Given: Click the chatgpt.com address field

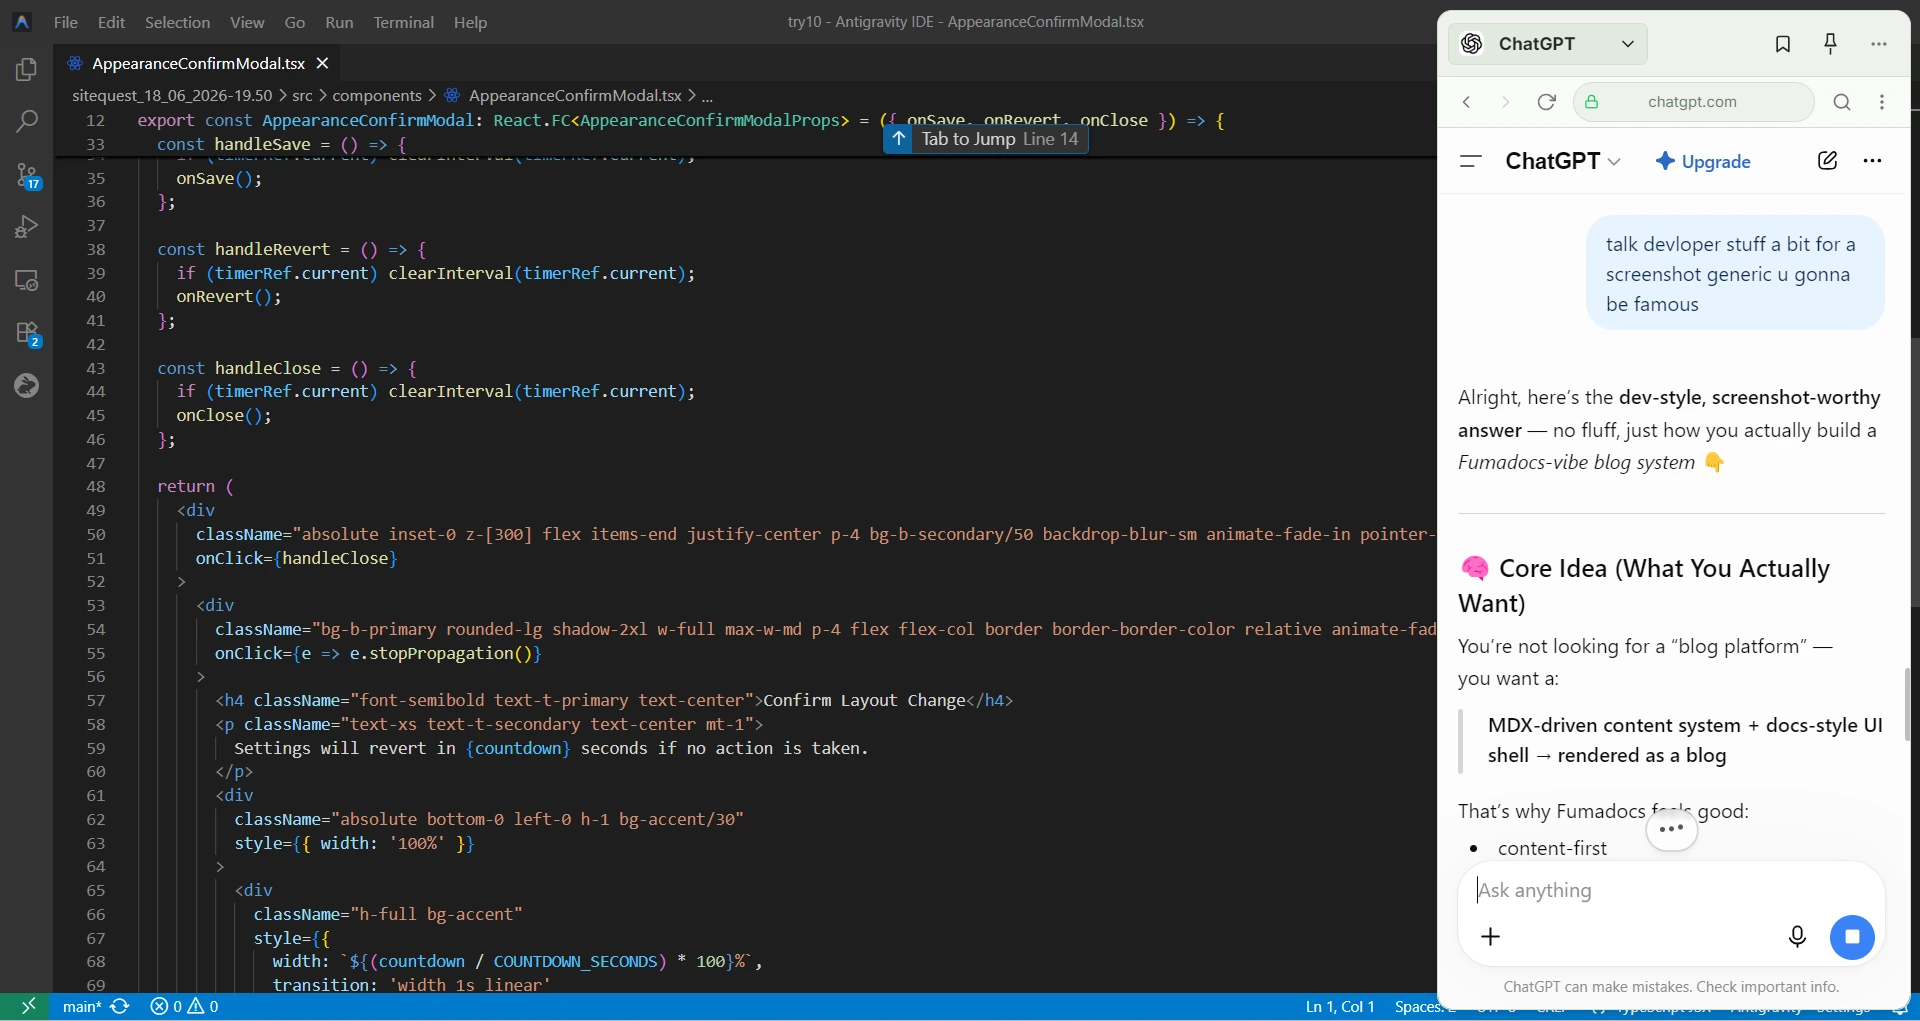Looking at the screenshot, I should [x=1693, y=102].
